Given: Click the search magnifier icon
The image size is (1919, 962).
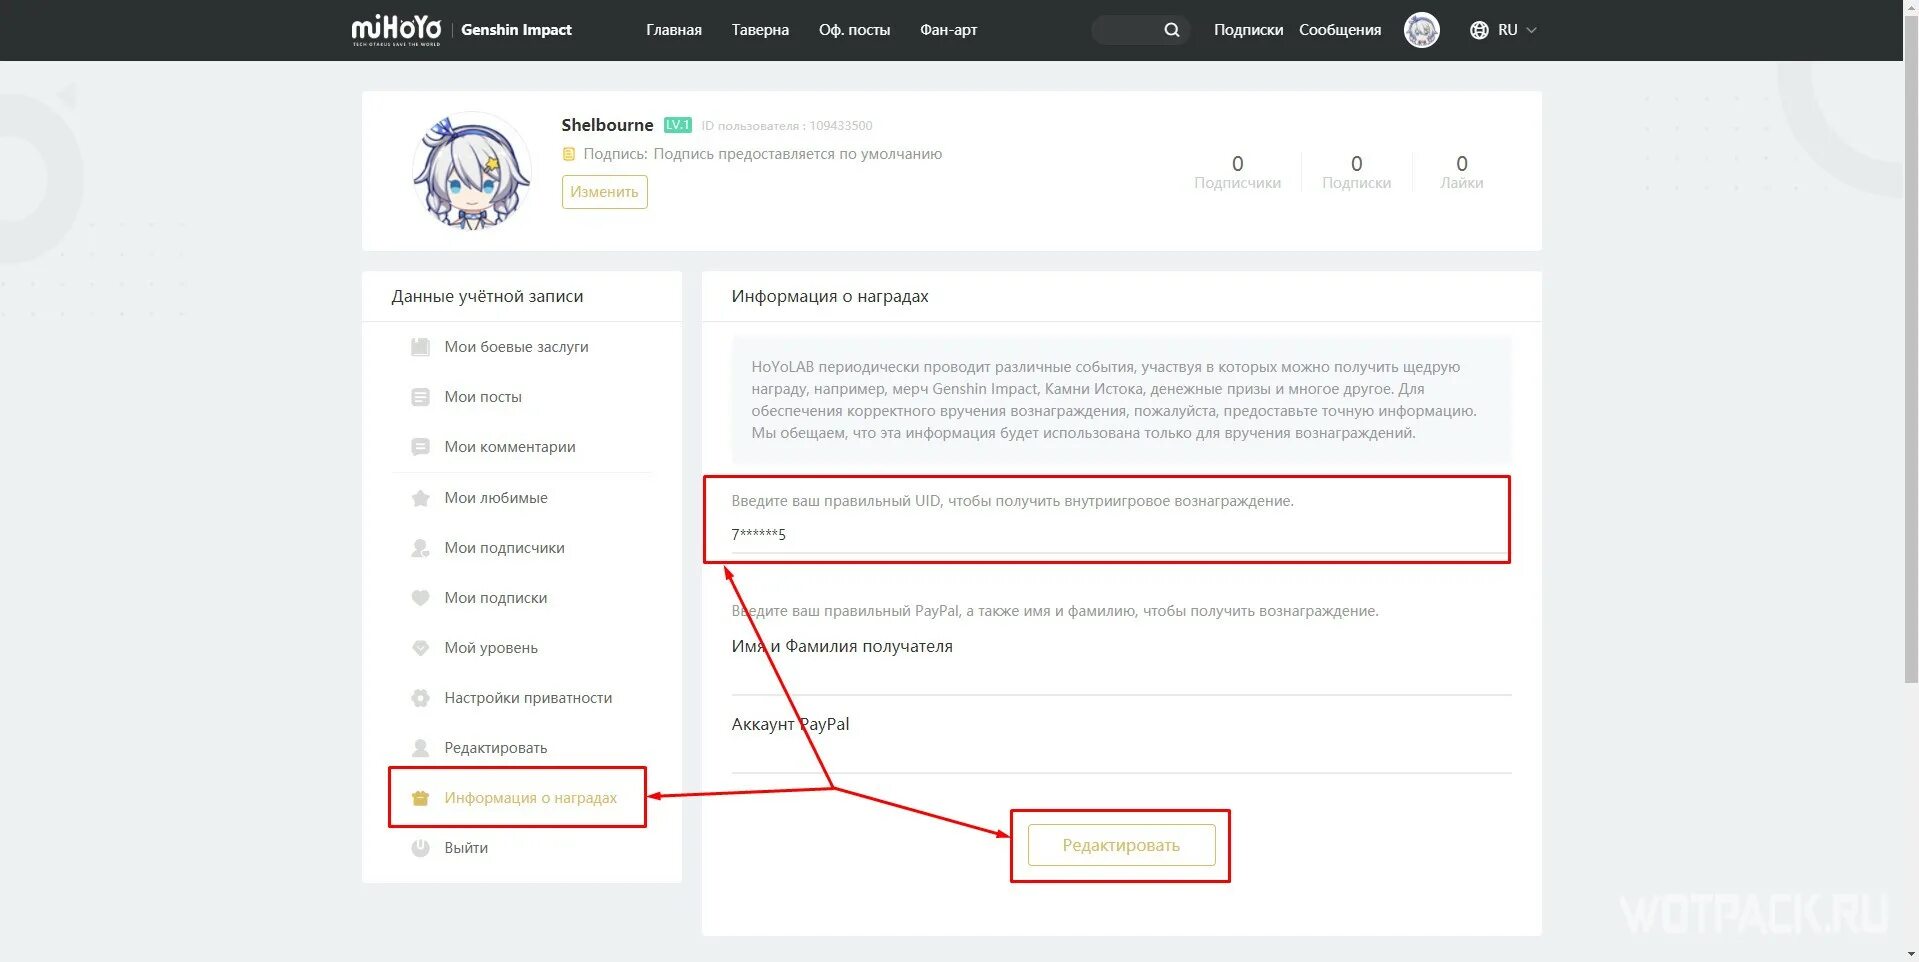Looking at the screenshot, I should tap(1172, 30).
